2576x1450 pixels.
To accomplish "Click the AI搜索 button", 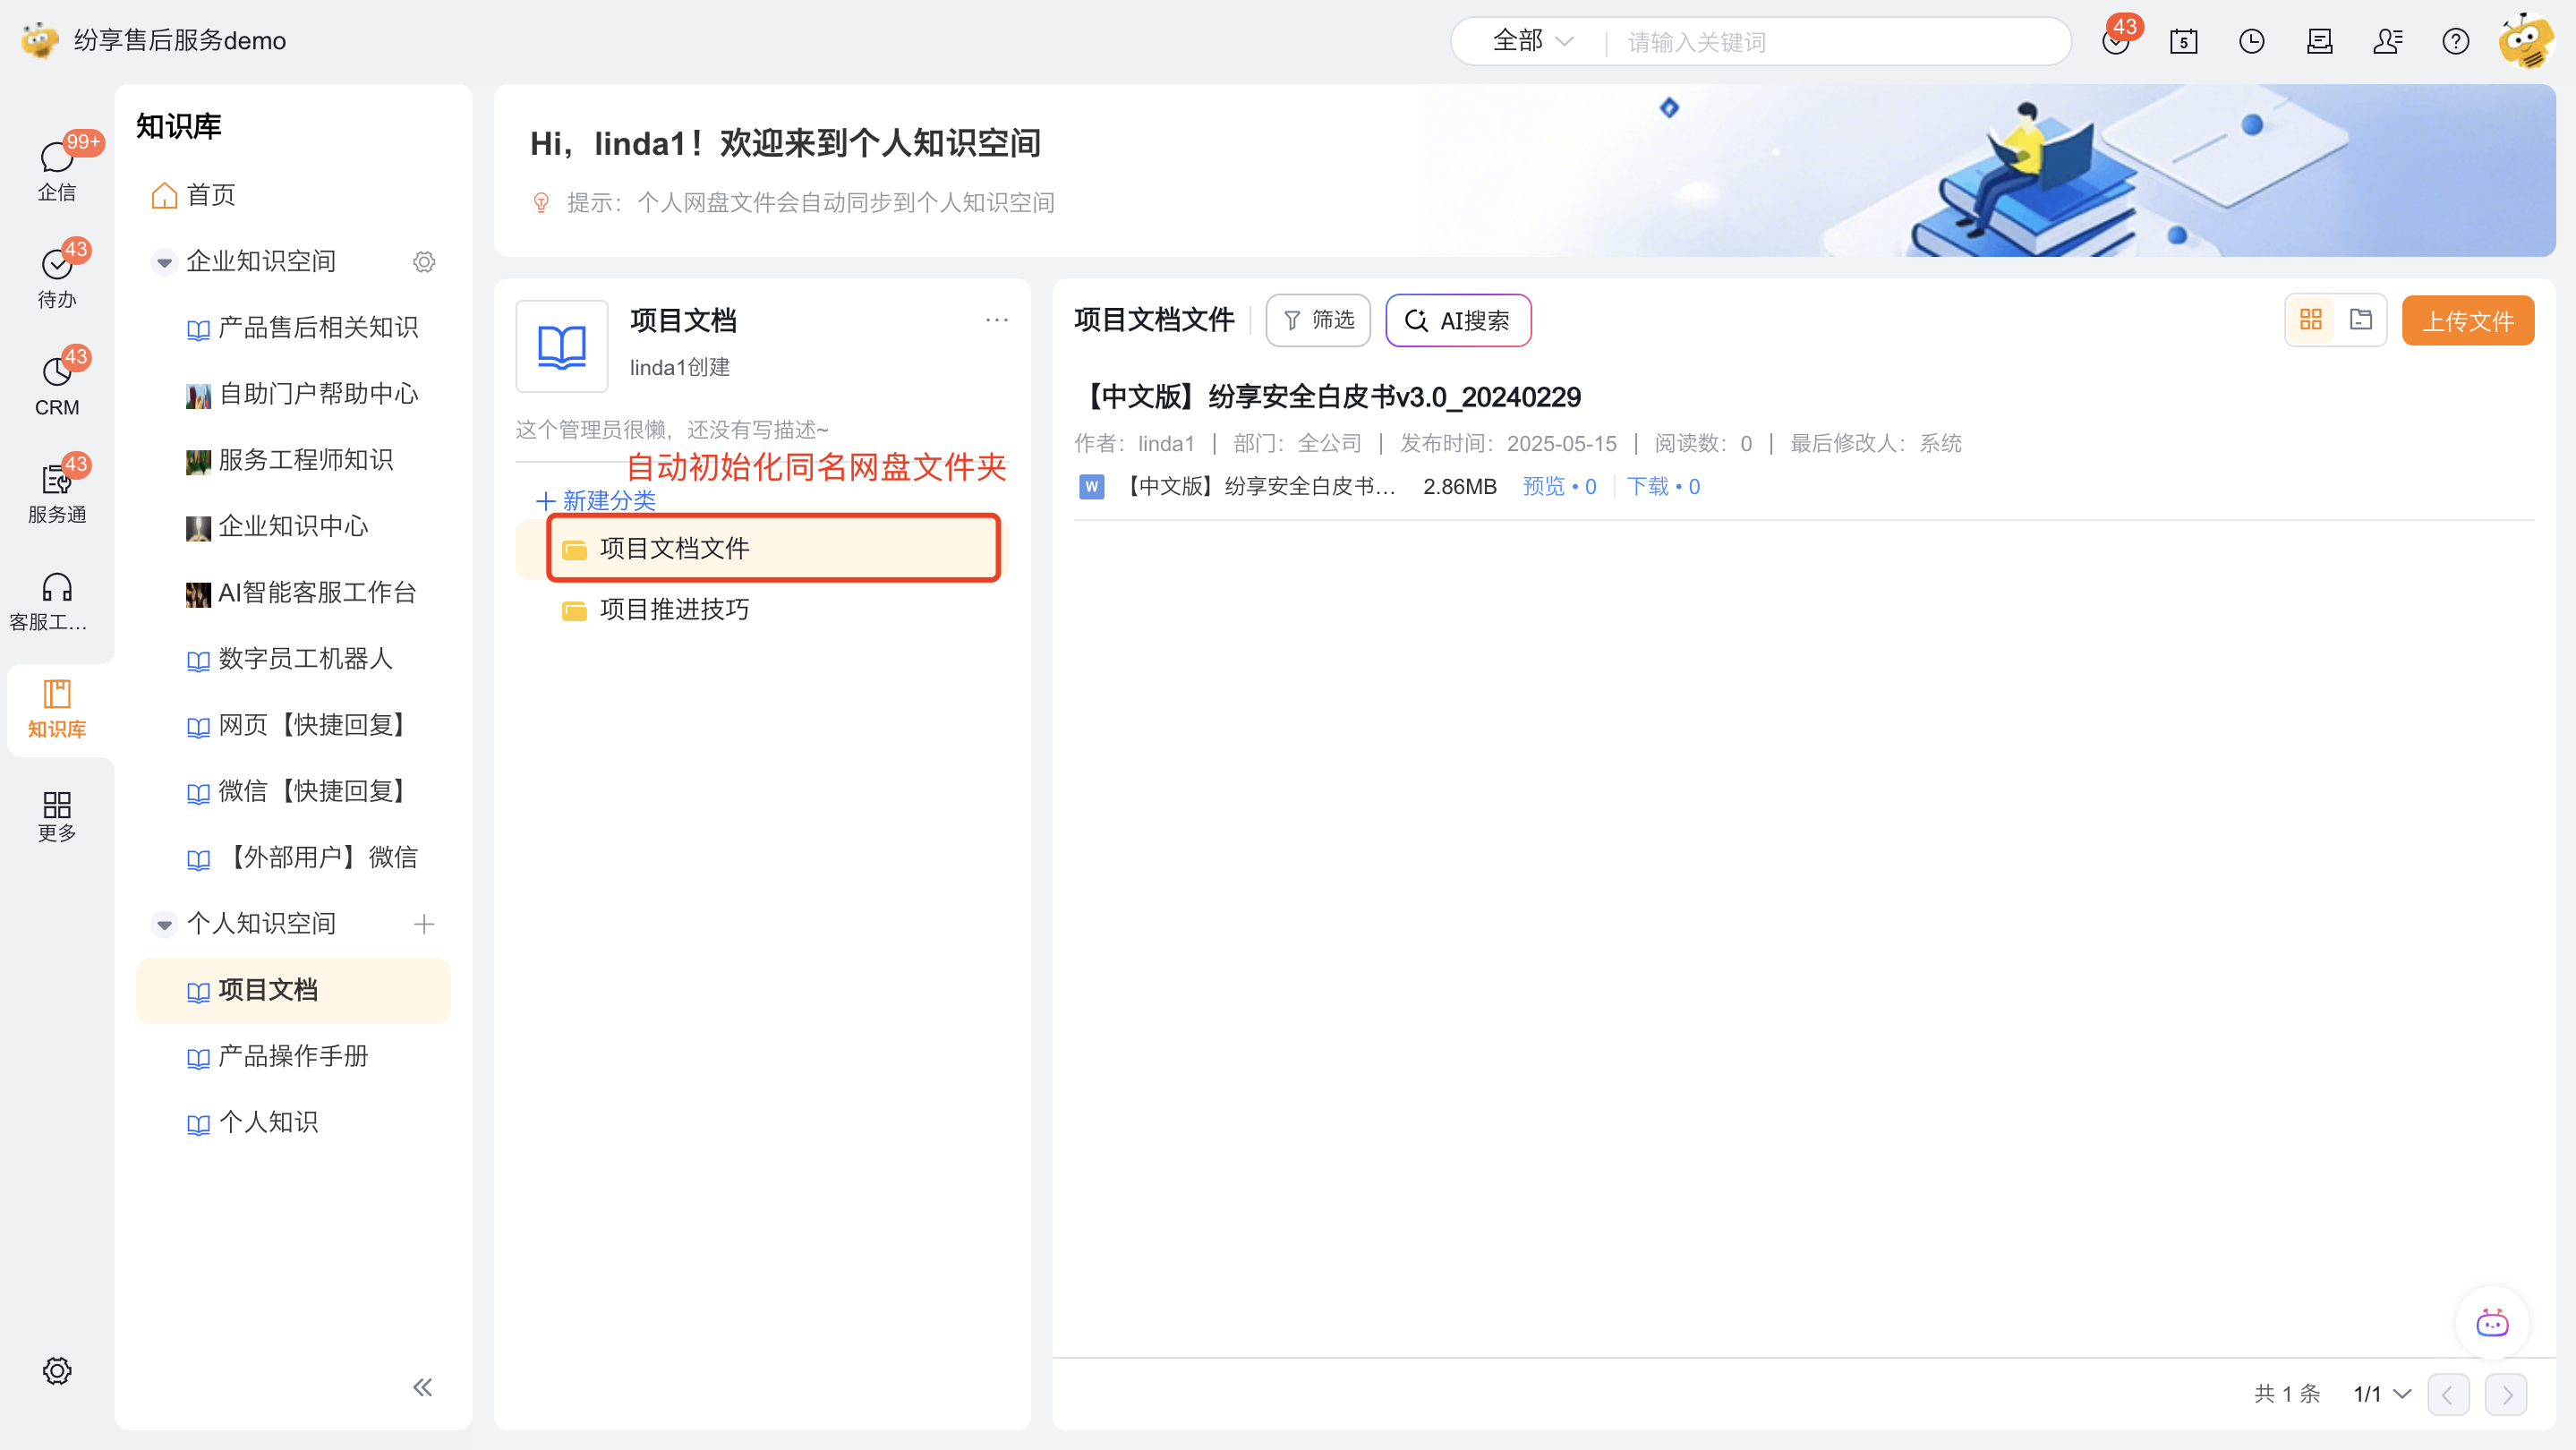I will tap(1457, 320).
